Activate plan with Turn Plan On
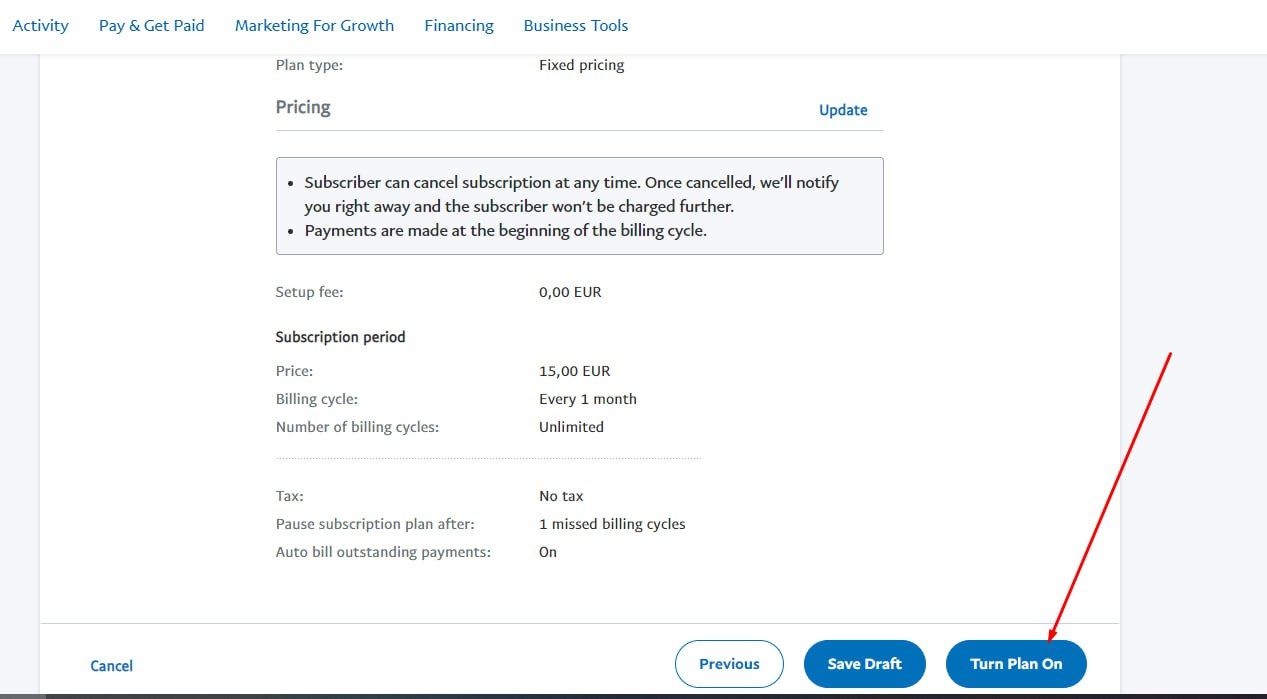 (x=1016, y=664)
